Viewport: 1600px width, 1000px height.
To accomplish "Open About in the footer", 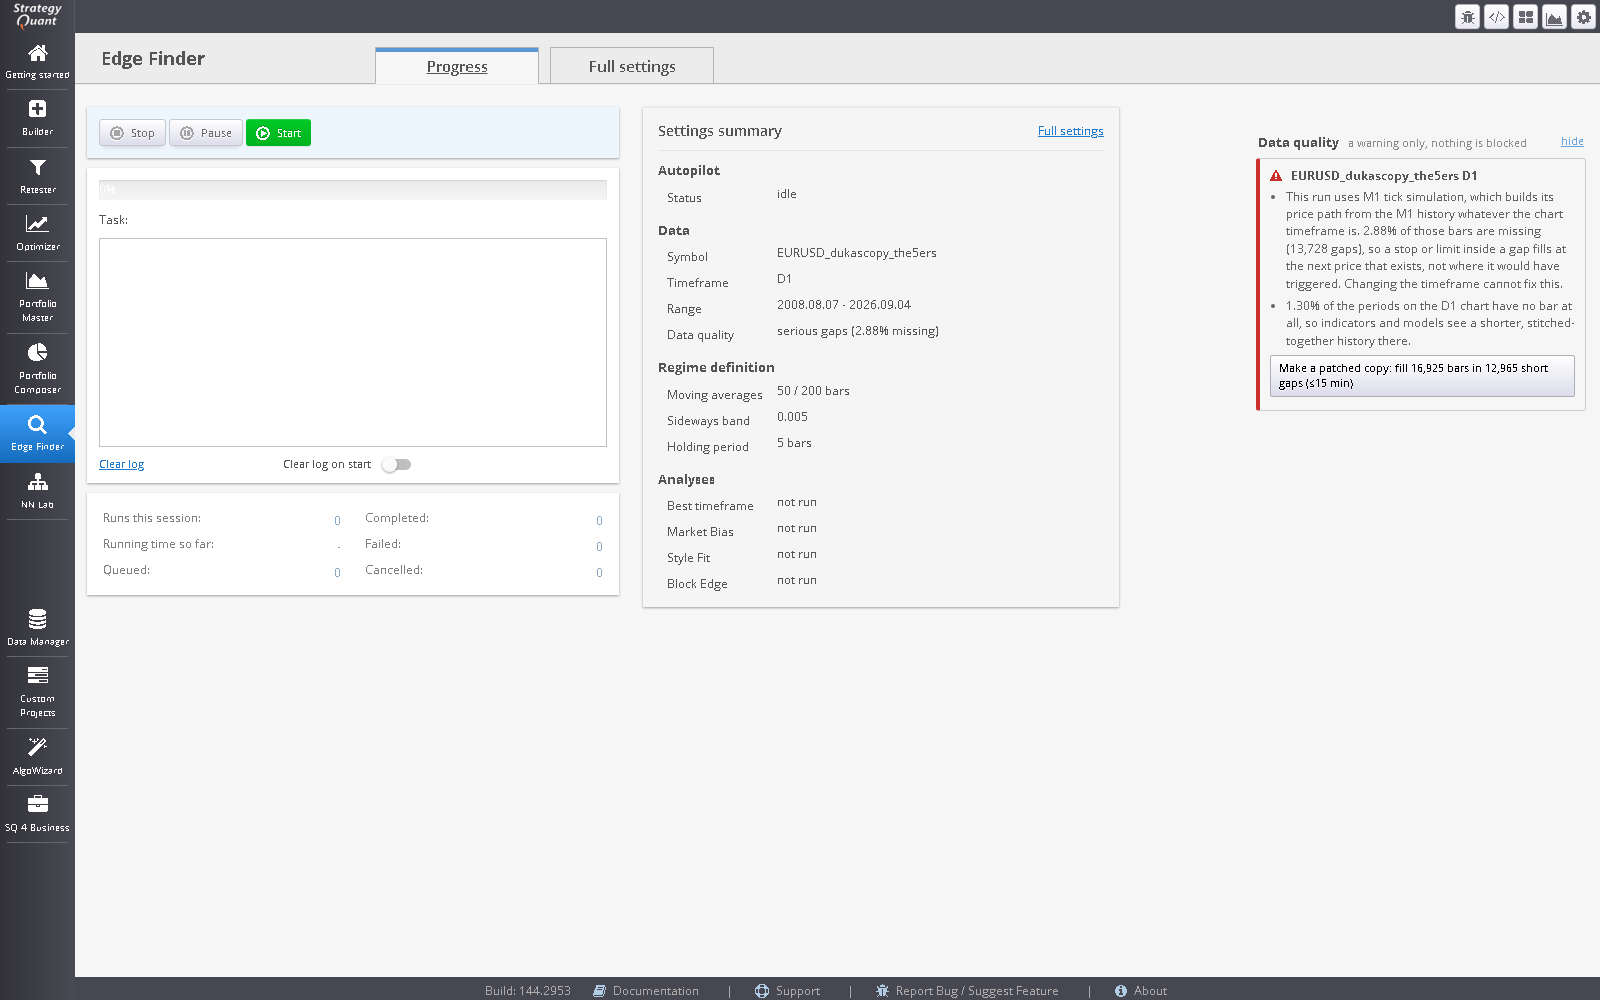I will pos(1141,991).
